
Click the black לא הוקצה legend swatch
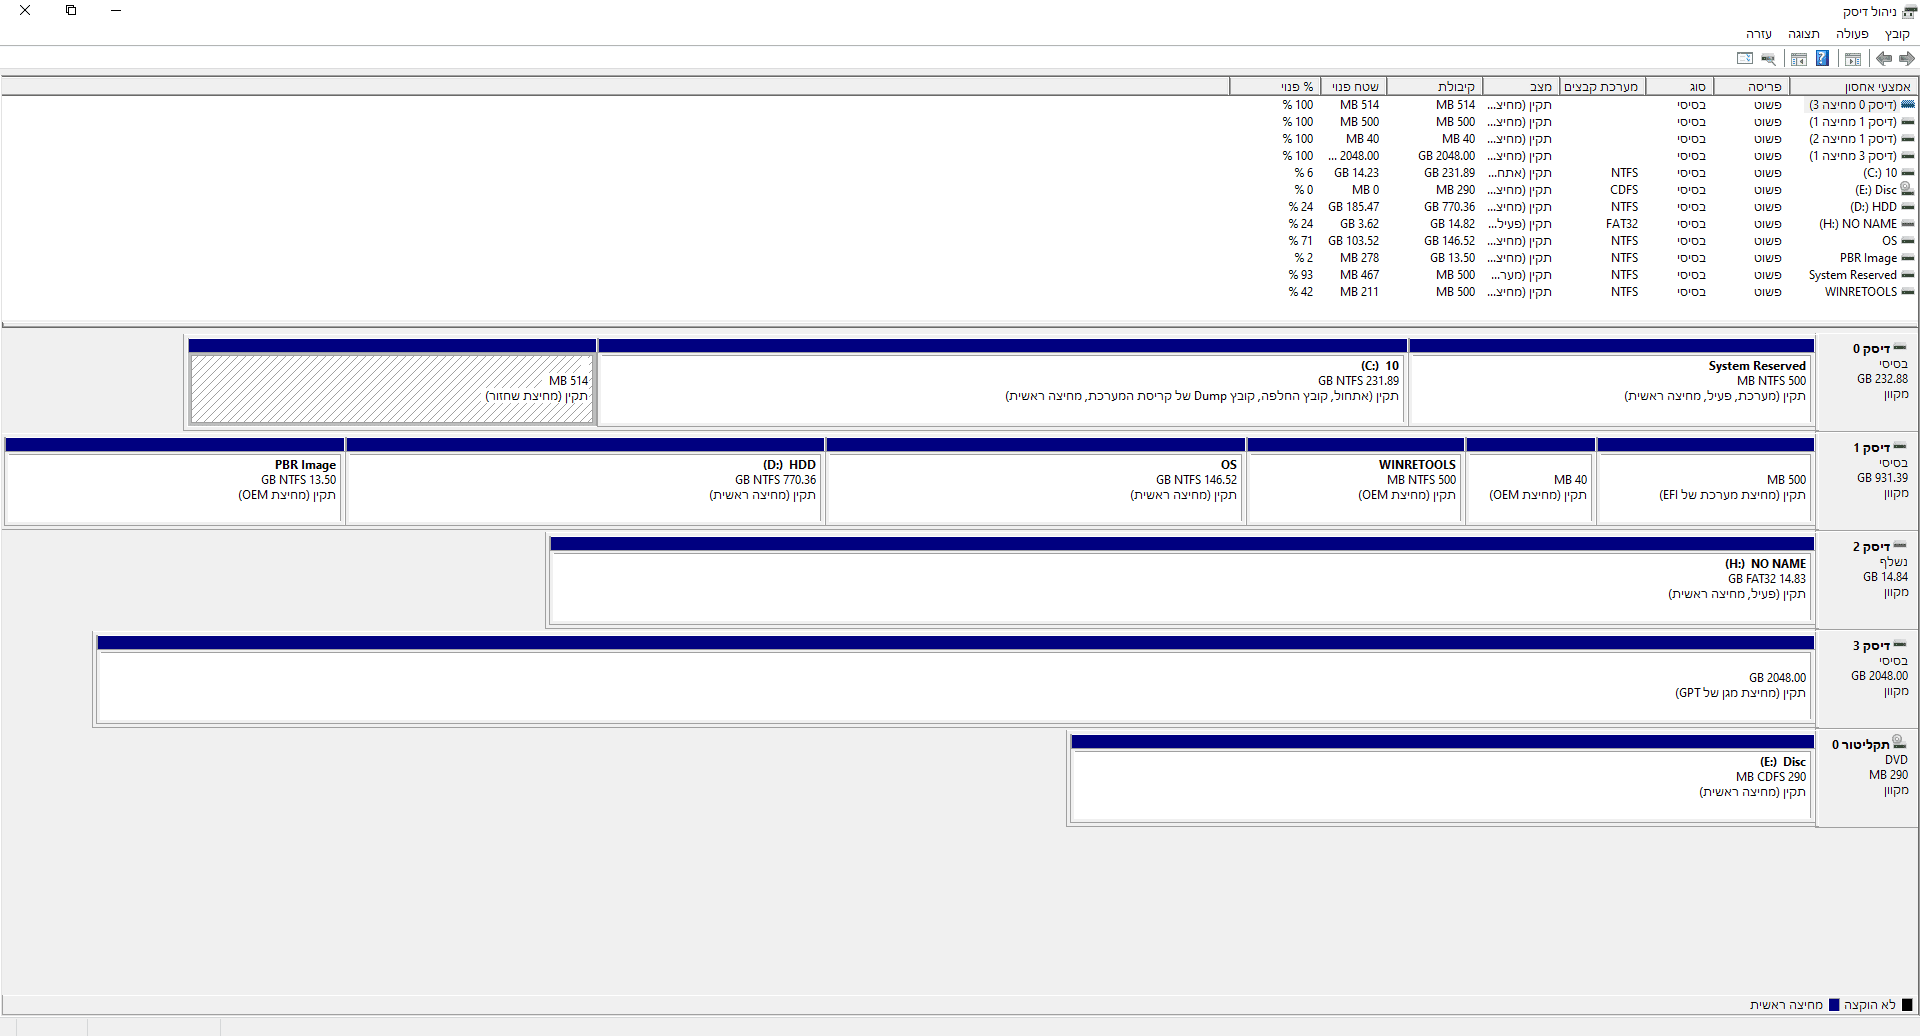tap(1907, 1005)
